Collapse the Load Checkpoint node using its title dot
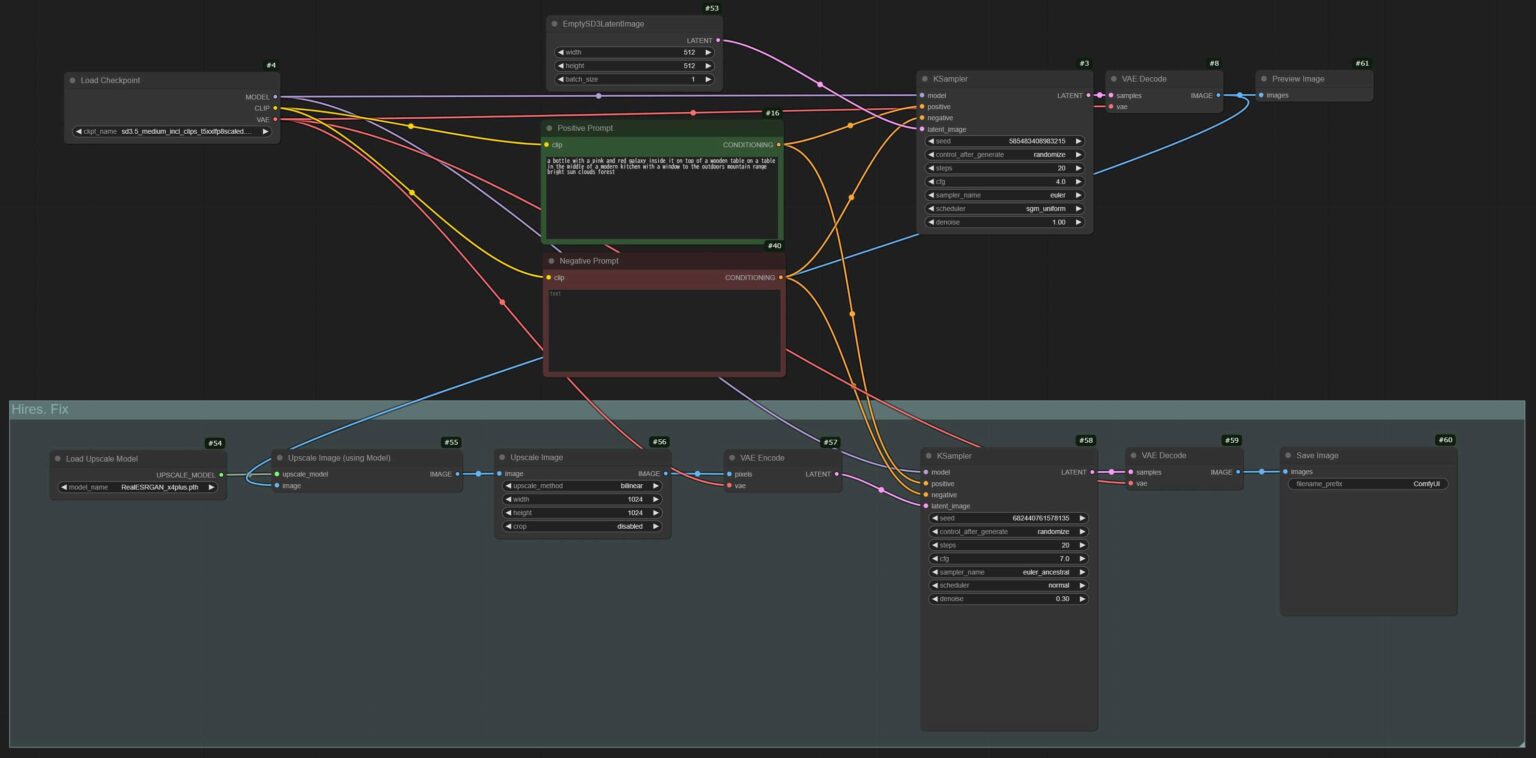 pyautogui.click(x=72, y=80)
